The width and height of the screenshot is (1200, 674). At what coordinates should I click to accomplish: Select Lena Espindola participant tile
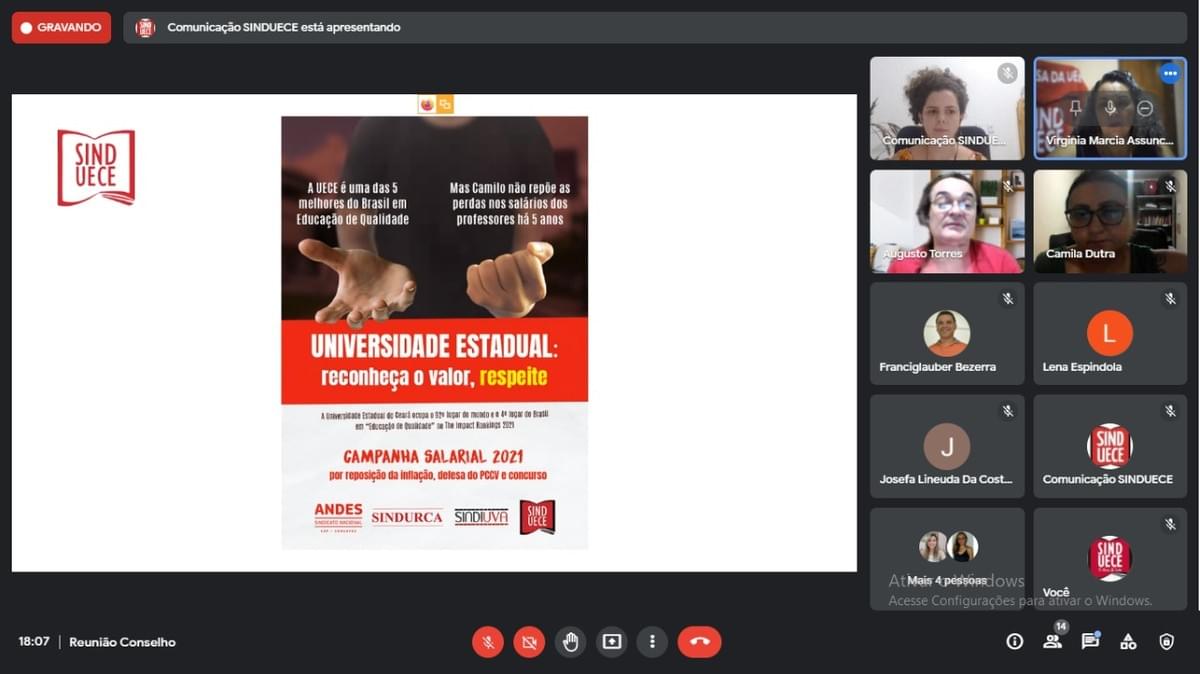[1110, 334]
